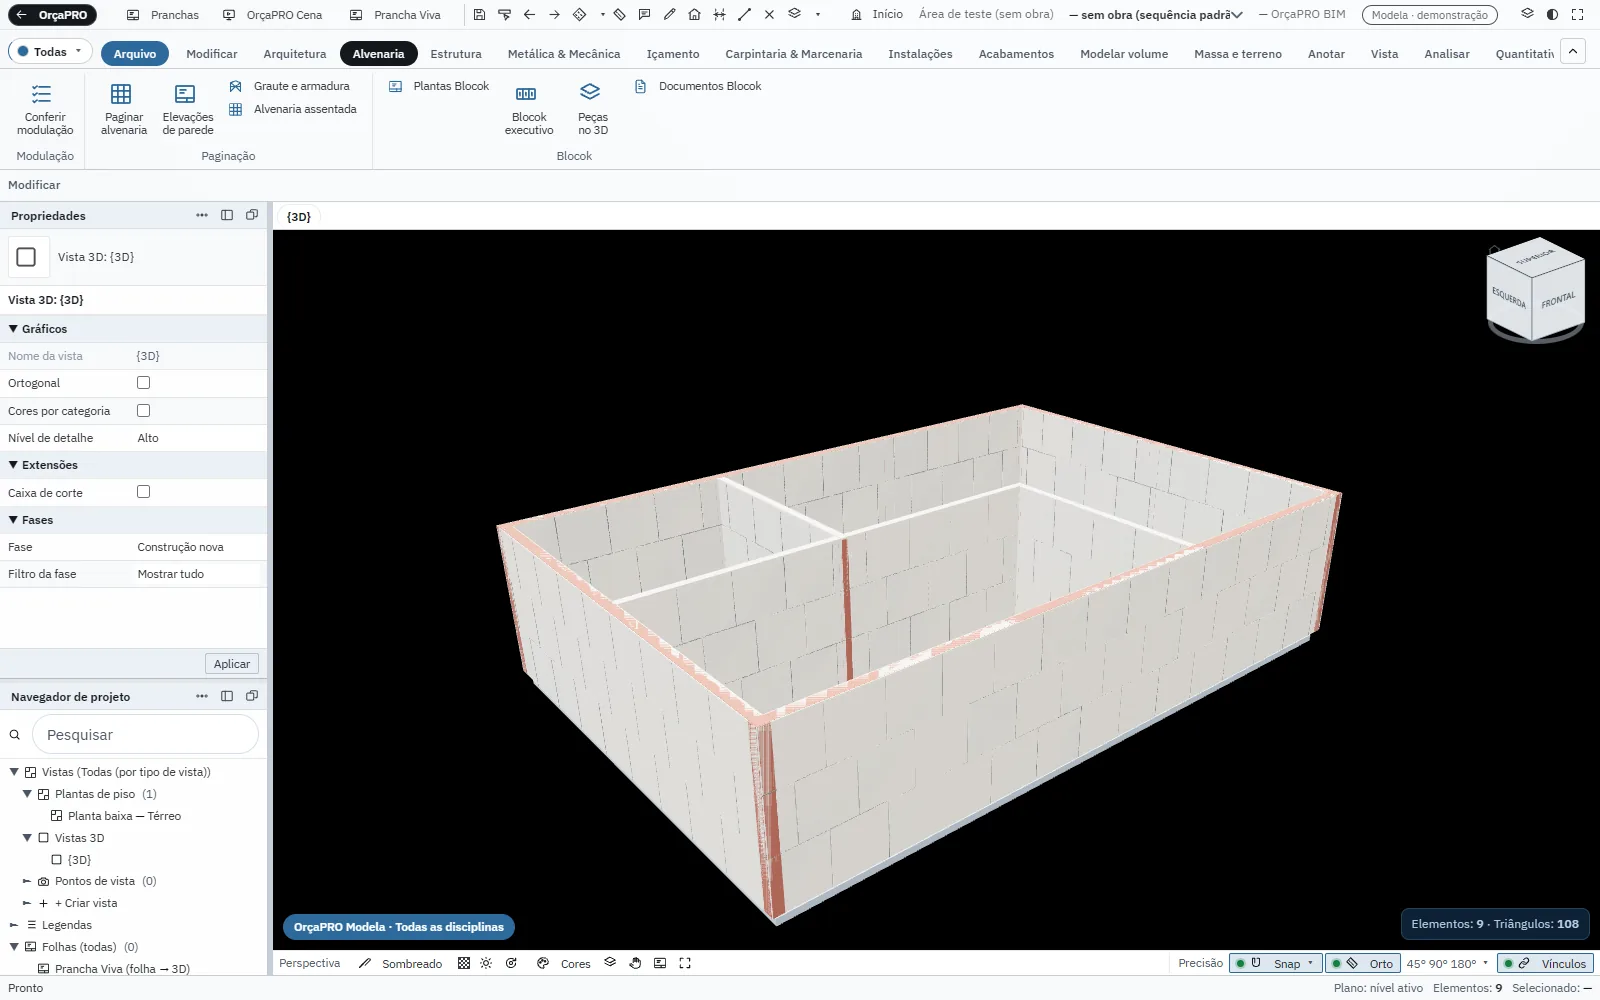Image resolution: width=1600 pixels, height=1000 pixels.
Task: Open the Todas discipline dropdown
Action: 50,52
